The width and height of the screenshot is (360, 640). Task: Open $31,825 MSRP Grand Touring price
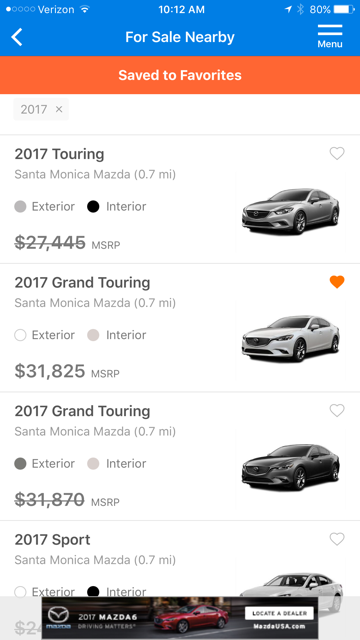click(x=67, y=371)
